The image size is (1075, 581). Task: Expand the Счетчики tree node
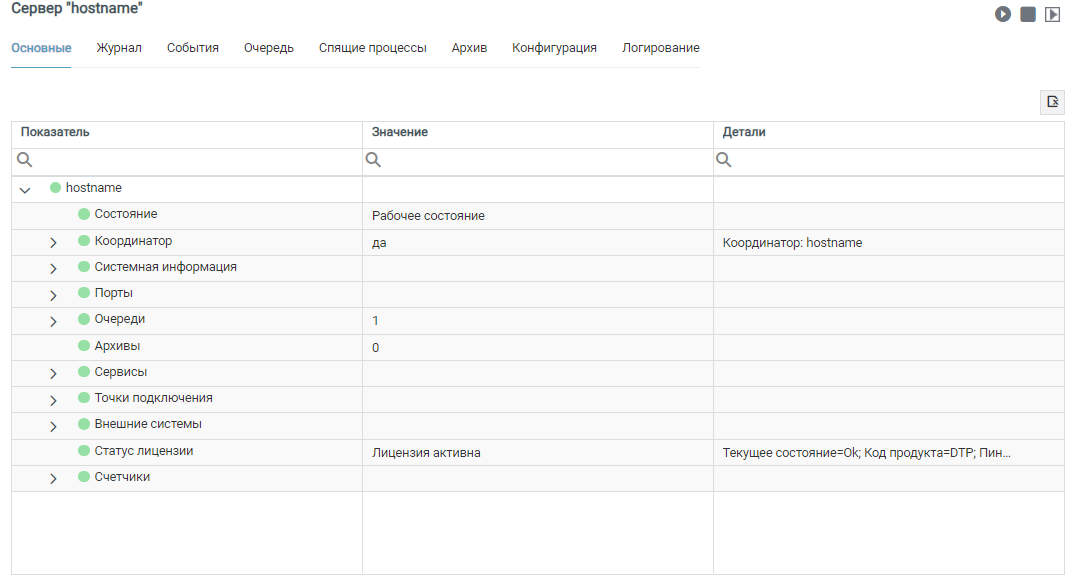[x=53, y=478]
